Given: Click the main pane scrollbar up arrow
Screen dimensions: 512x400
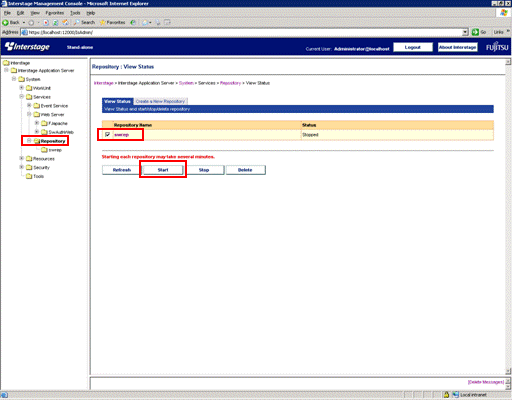Looking at the screenshot, I should (508, 62).
